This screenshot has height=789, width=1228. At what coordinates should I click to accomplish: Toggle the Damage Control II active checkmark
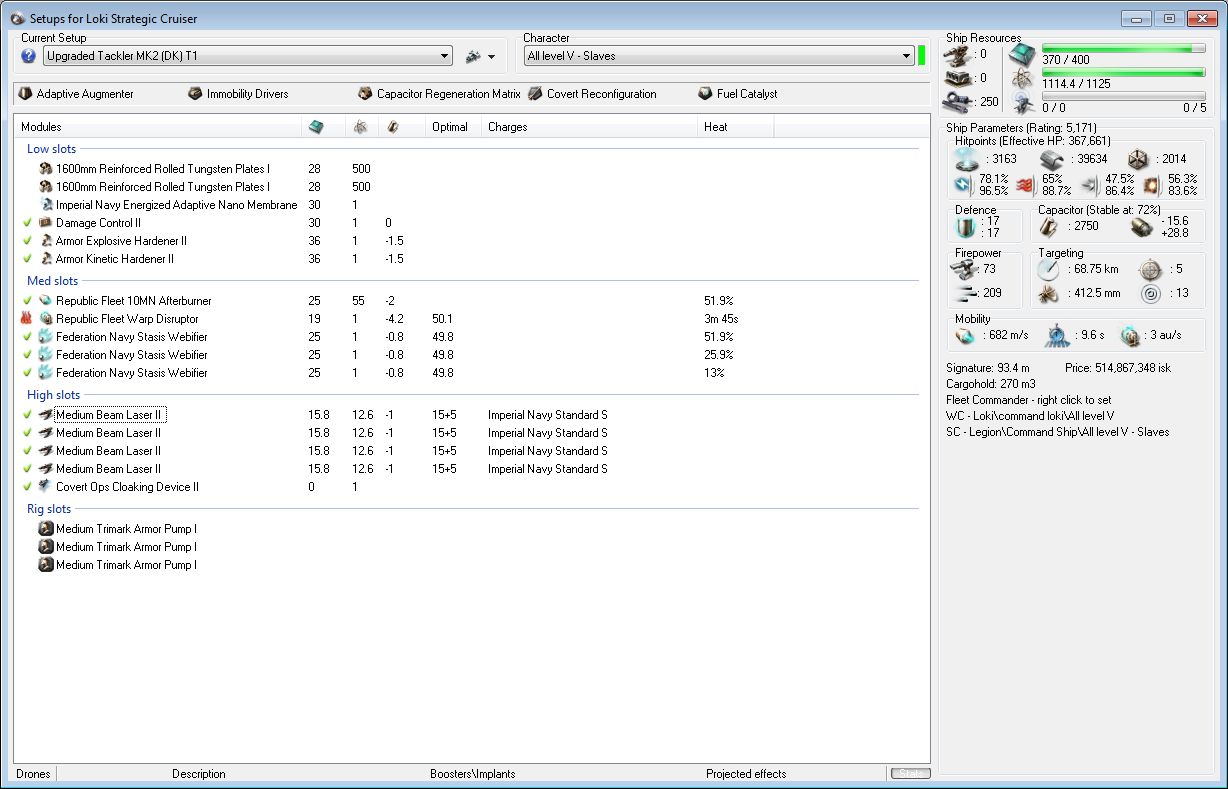pyautogui.click(x=27, y=223)
